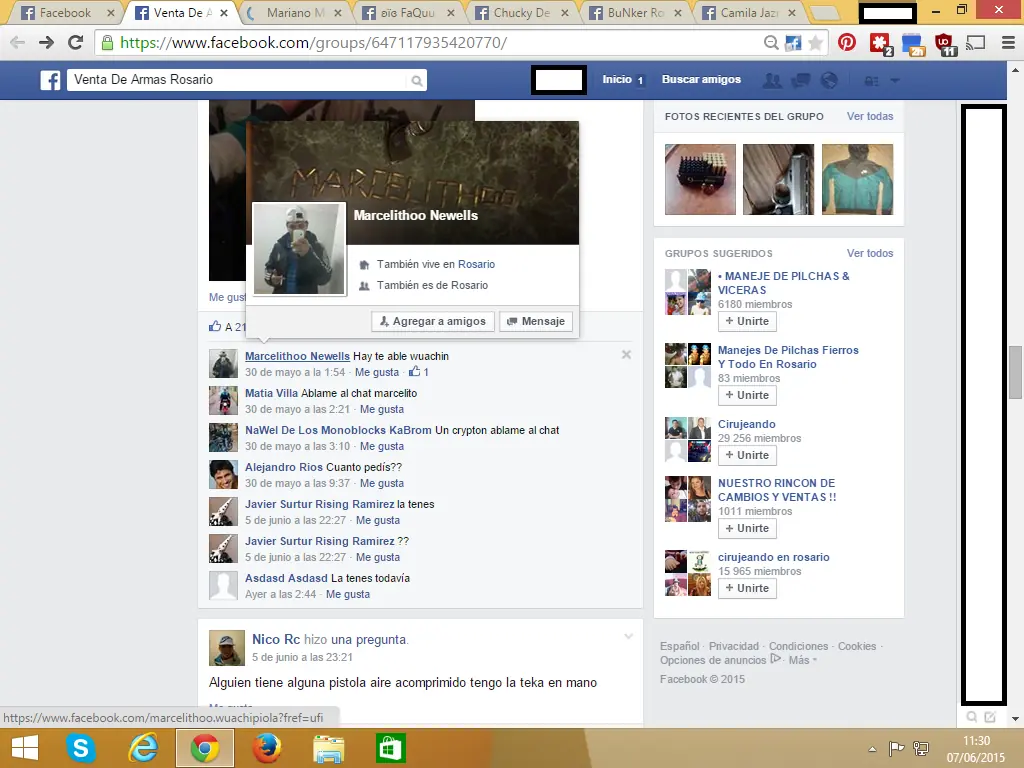Image resolution: width=1024 pixels, height=768 pixels.
Task: Switch to the Mariano M browser tab
Action: [x=295, y=12]
